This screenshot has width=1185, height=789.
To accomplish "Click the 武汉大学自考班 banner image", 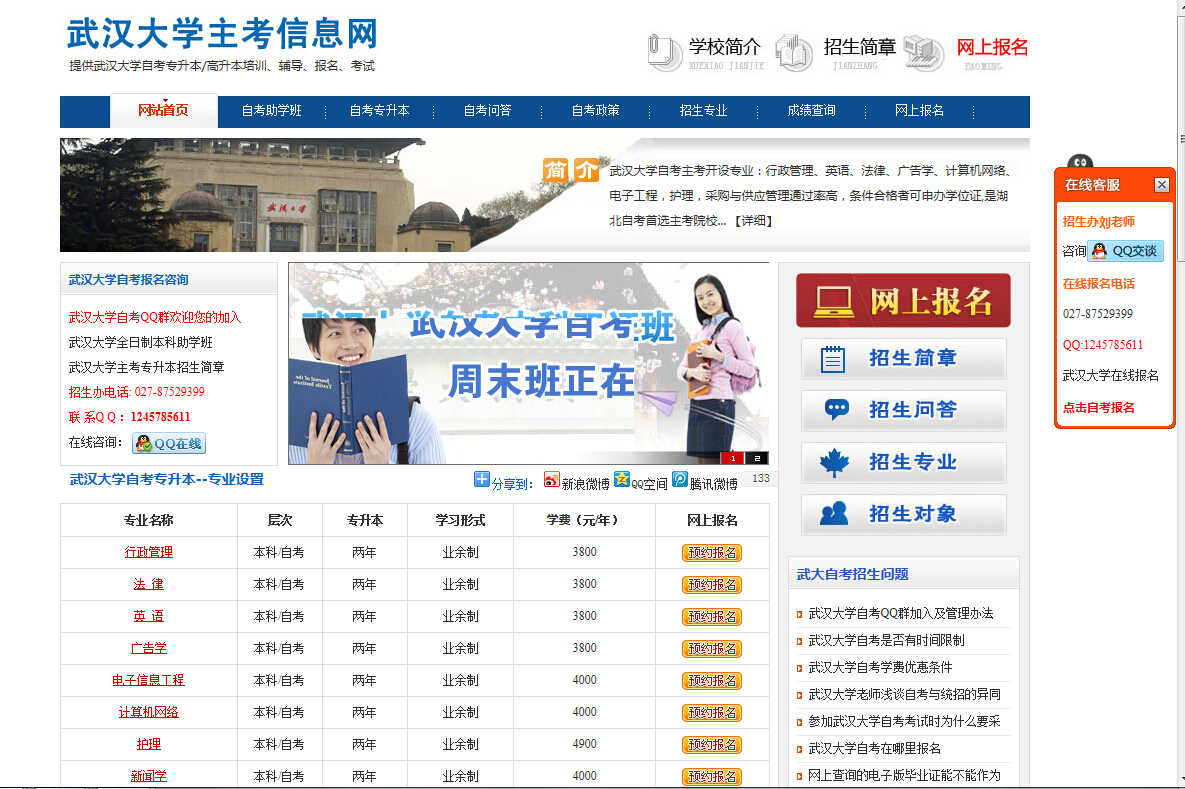I will (528, 364).
